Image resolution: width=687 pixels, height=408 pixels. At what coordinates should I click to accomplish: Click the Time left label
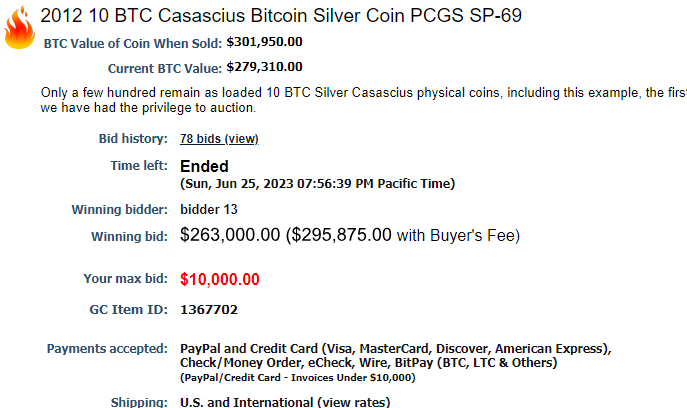click(x=139, y=166)
